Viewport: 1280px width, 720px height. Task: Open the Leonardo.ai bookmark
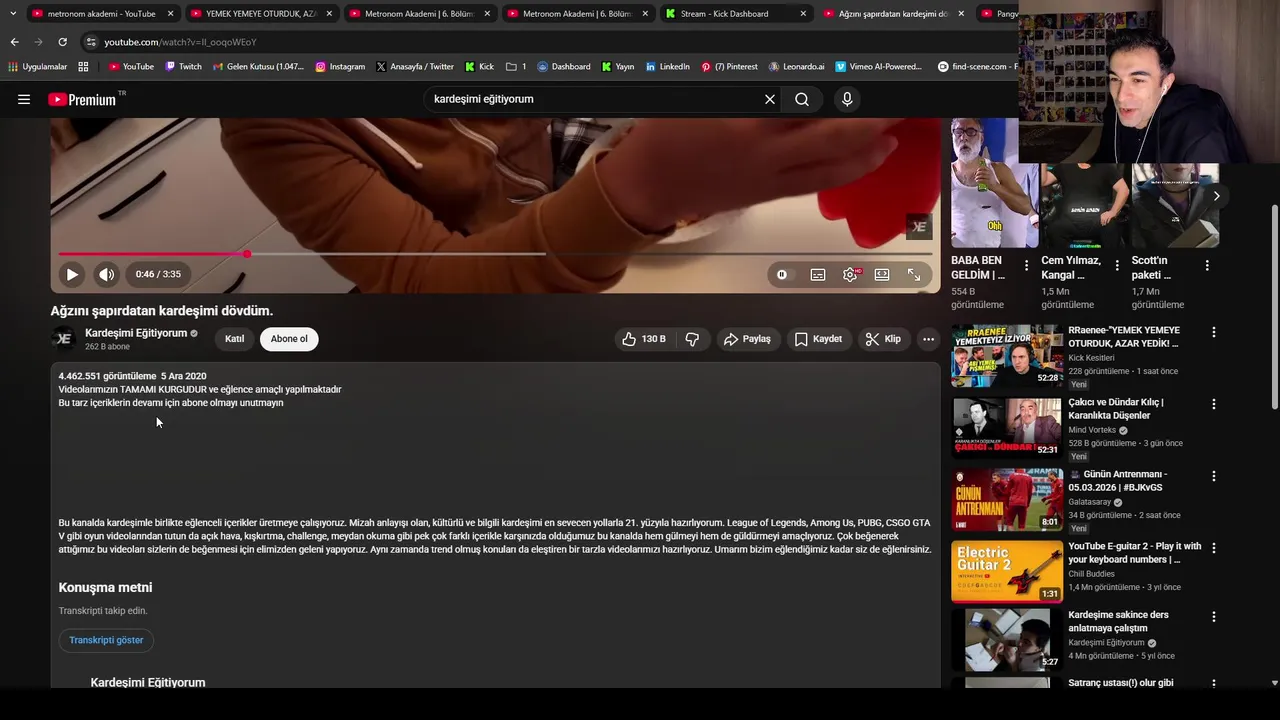[x=796, y=67]
